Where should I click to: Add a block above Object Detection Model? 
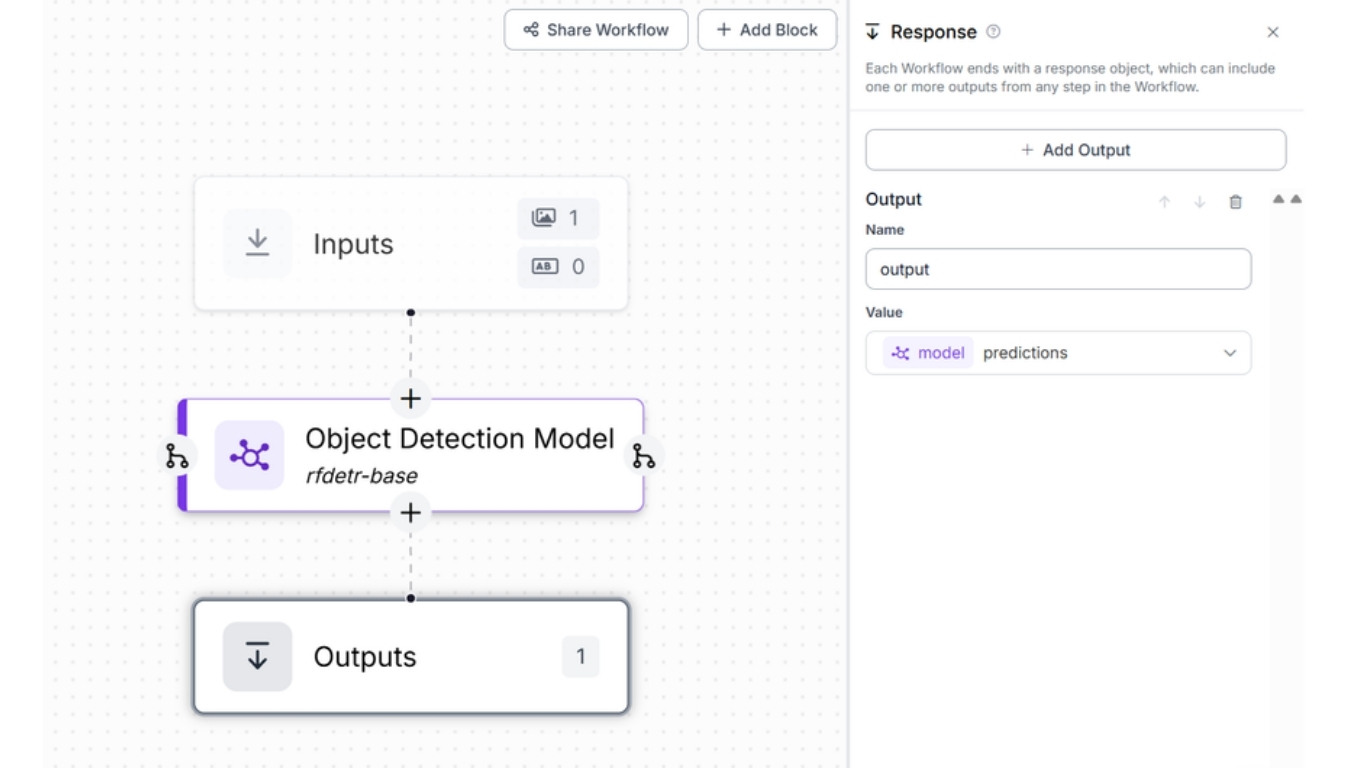[x=410, y=399]
